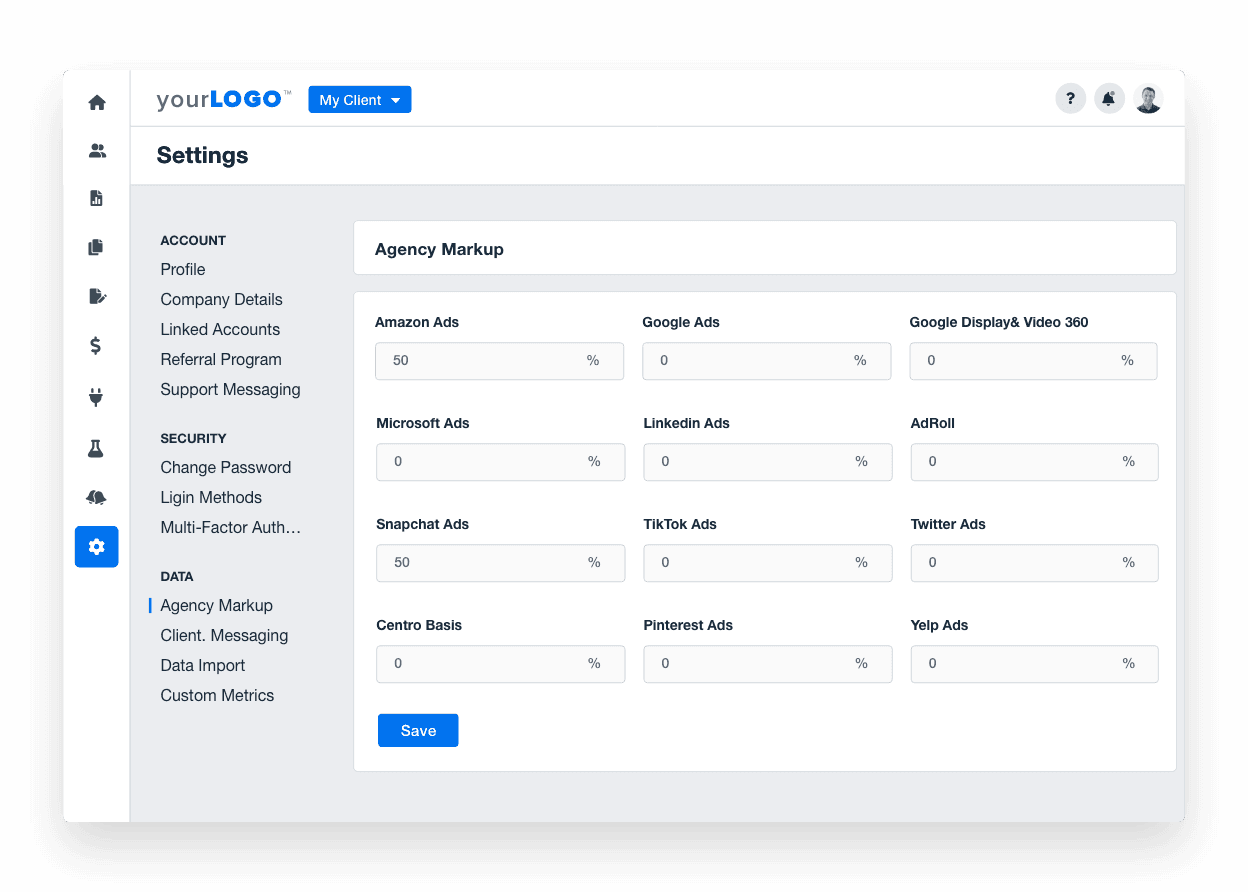Open the Change Password settings

point(225,467)
